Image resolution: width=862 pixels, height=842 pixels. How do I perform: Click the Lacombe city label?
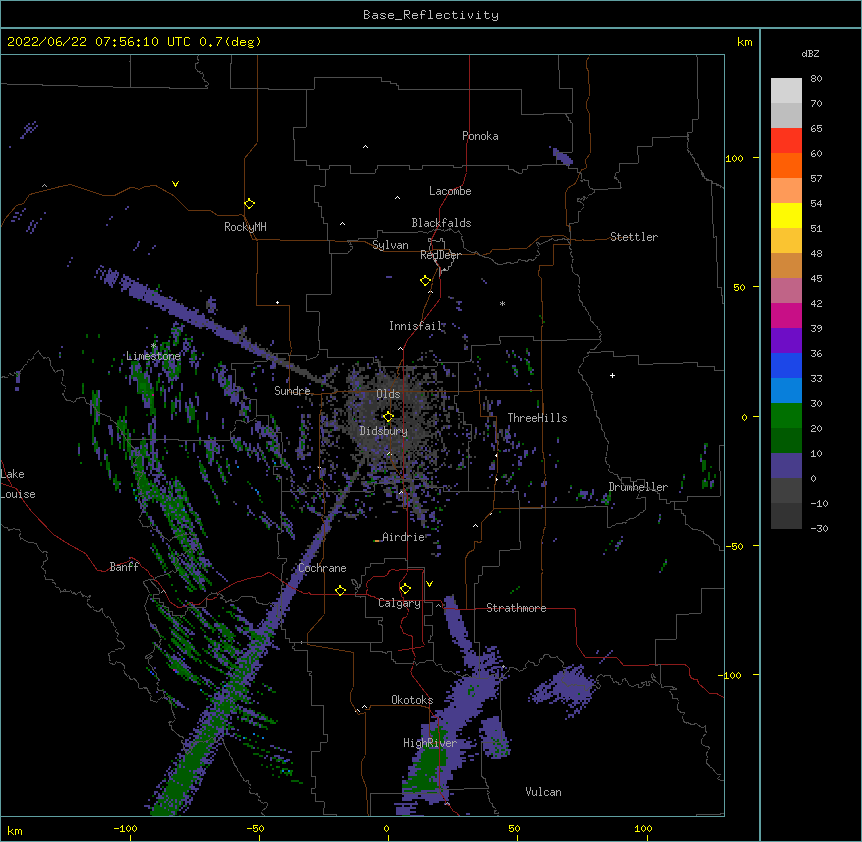point(450,191)
